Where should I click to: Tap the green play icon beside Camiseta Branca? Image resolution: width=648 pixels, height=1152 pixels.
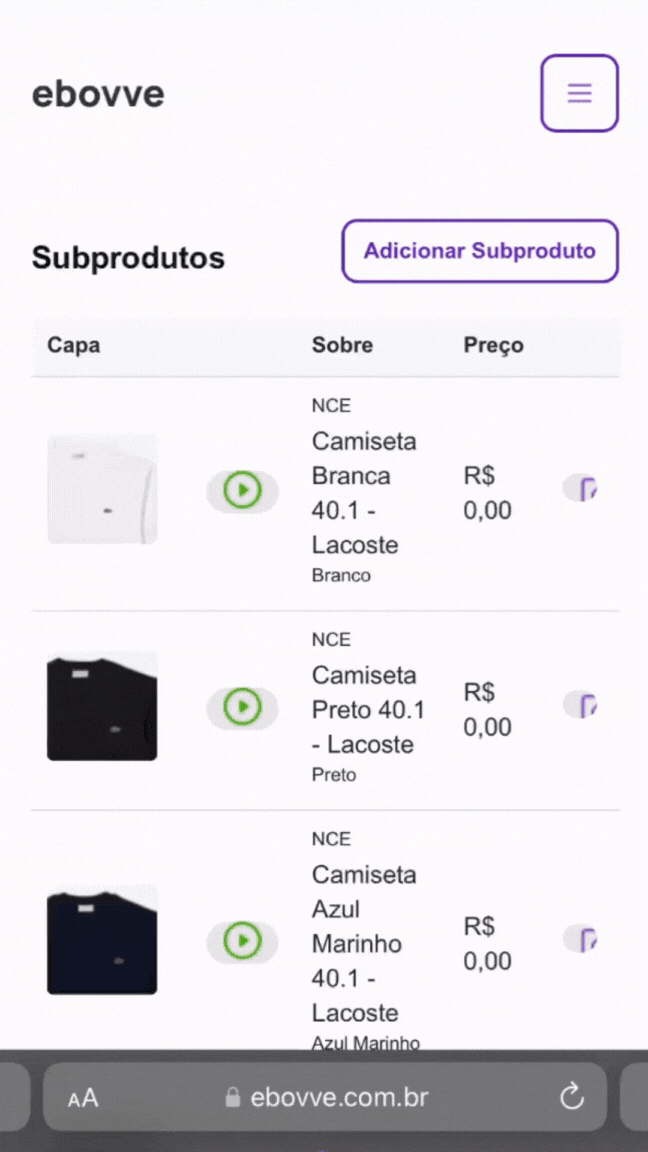(x=242, y=490)
